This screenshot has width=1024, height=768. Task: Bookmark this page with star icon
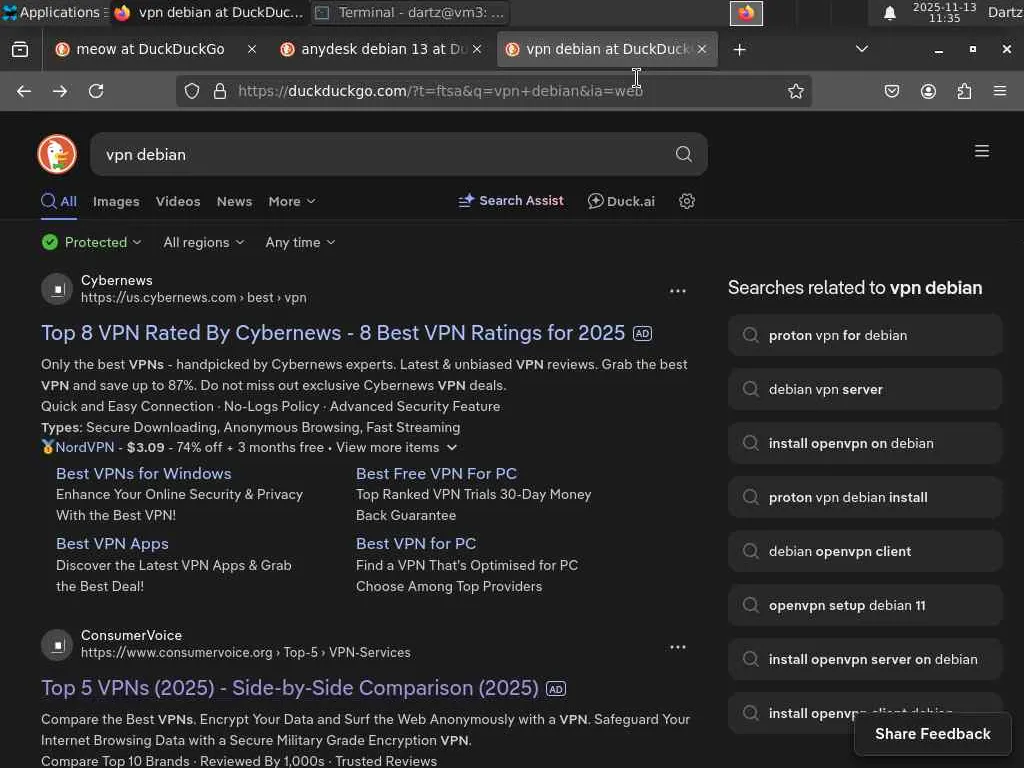[x=795, y=91]
